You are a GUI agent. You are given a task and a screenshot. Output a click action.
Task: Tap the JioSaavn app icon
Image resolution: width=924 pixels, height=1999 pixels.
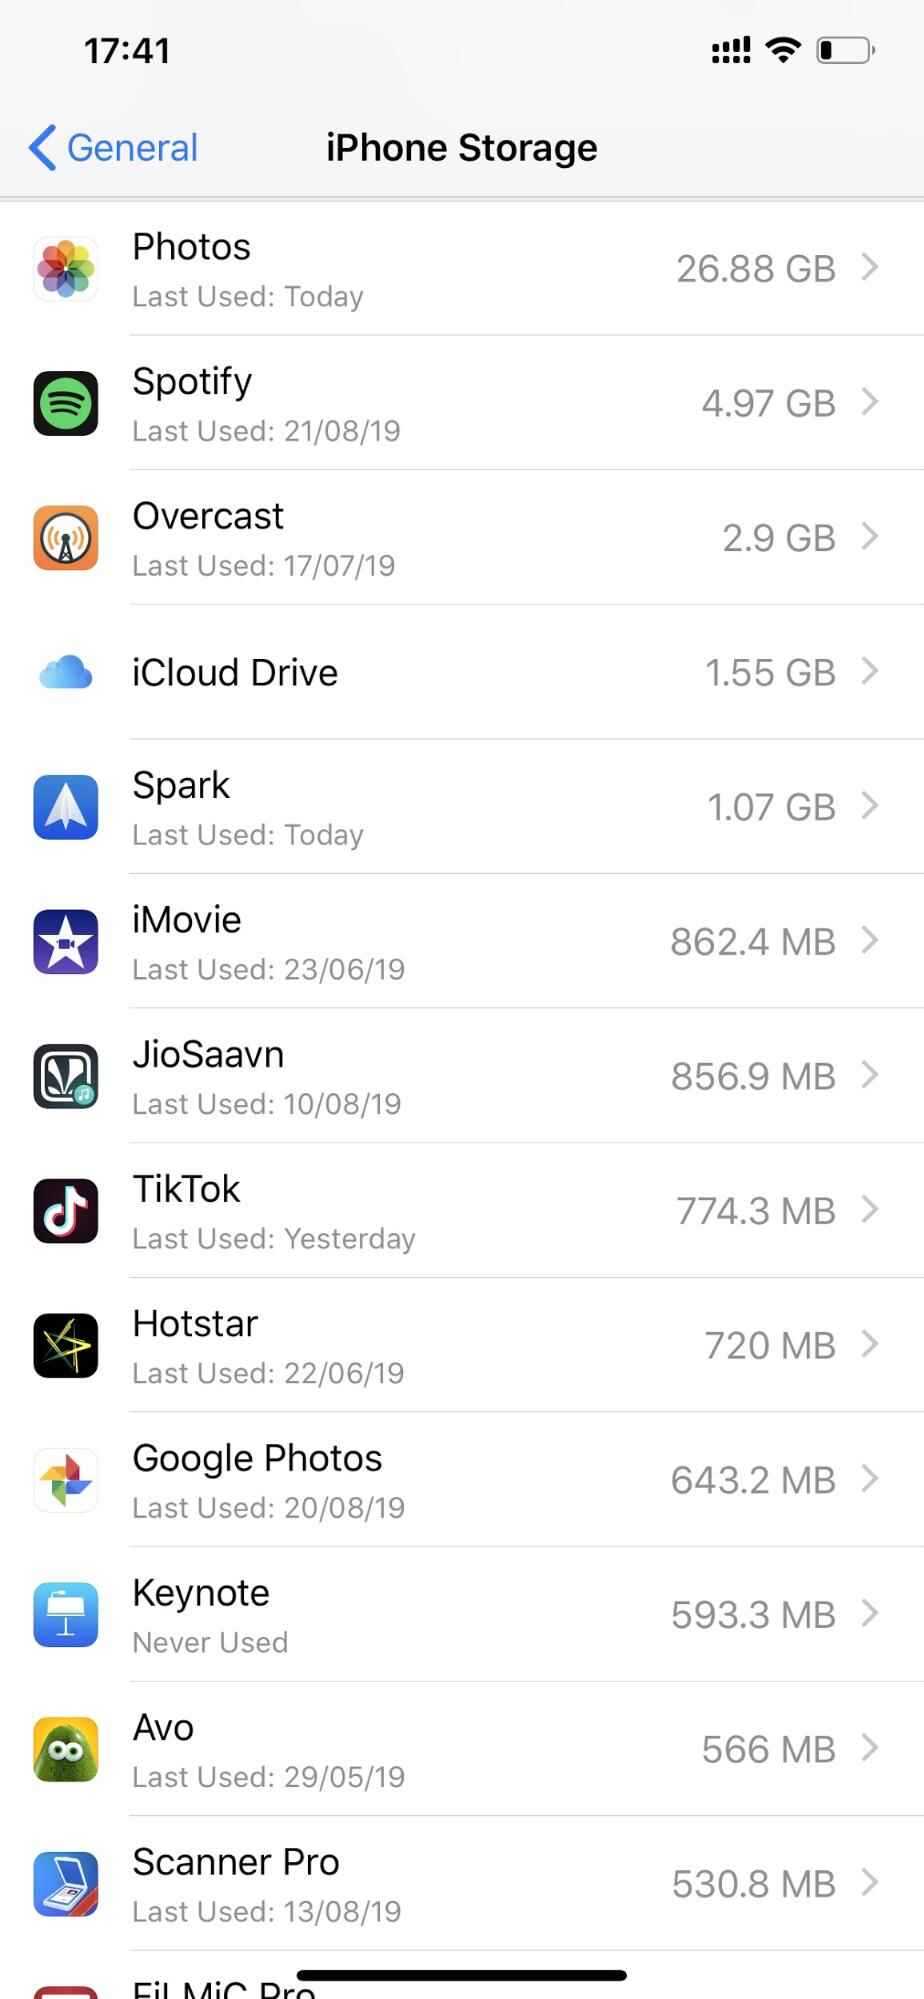66,1076
